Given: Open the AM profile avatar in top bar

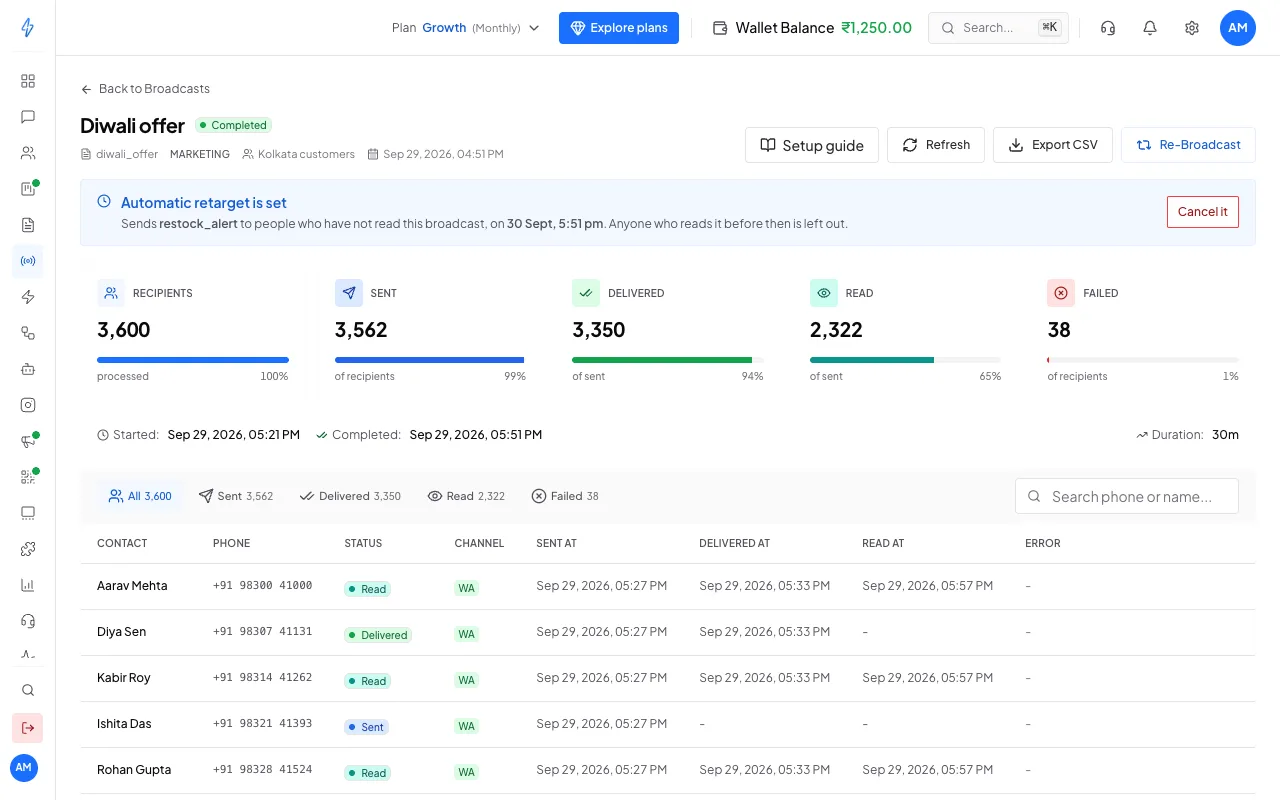Looking at the screenshot, I should tap(1238, 28).
